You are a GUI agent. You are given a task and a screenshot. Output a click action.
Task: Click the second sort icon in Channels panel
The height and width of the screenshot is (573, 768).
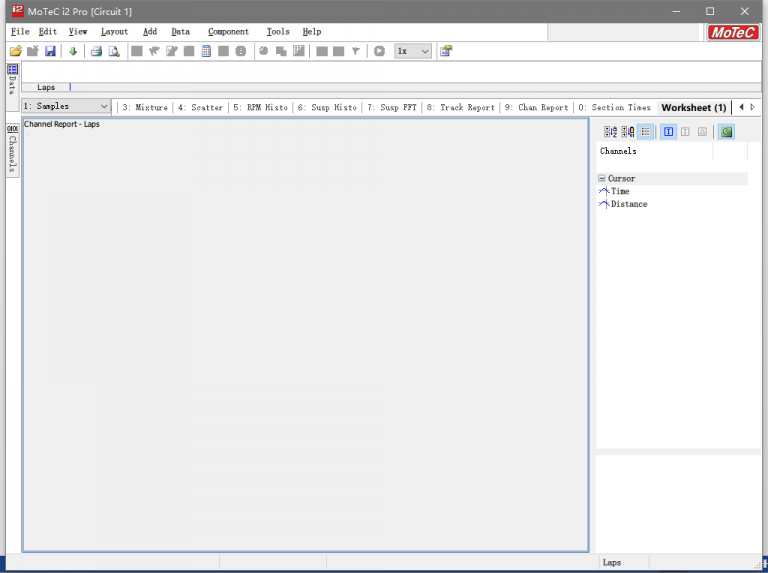tap(628, 132)
